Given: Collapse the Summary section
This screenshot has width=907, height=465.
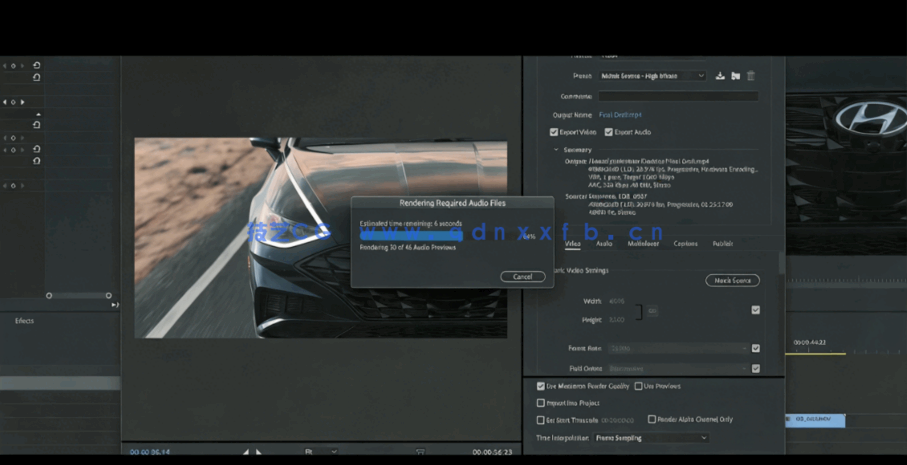Looking at the screenshot, I should click(x=556, y=150).
